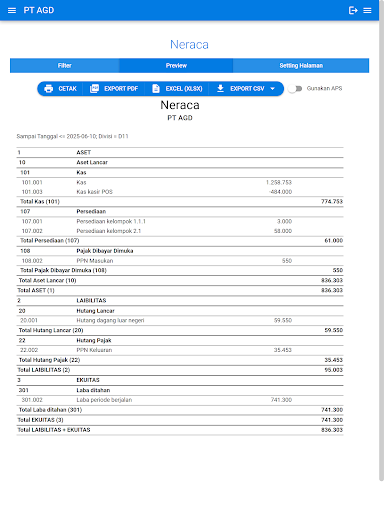Viewport: 384px width, 512px height.
Task: Click the Laba periode berjalan row
Action: [180, 400]
